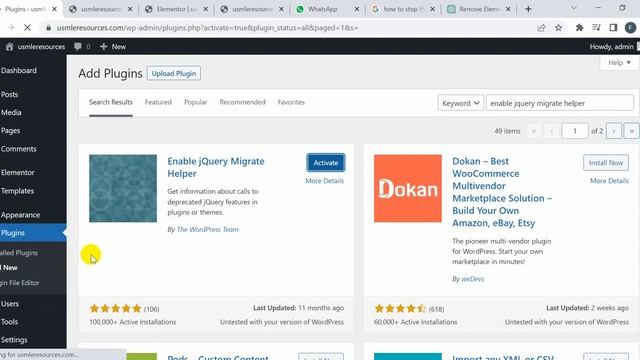The image size is (640, 360).
Task: Go to last page of results
Action: (631, 131)
